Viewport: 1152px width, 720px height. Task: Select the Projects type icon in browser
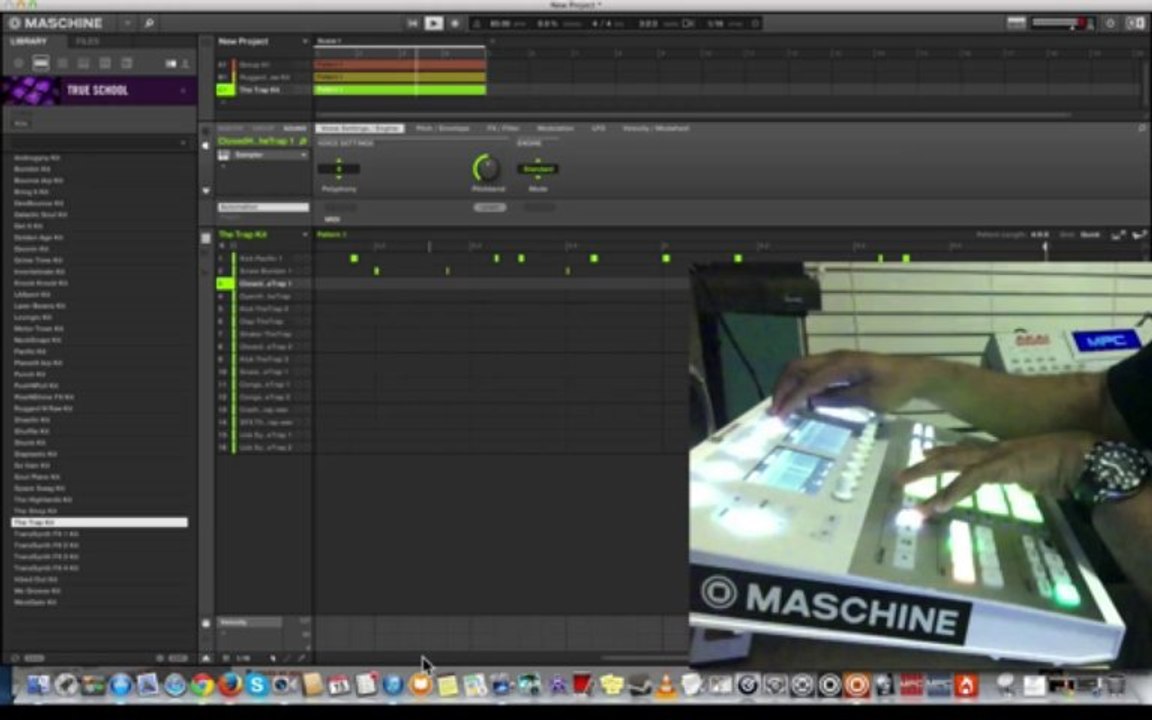[19, 64]
